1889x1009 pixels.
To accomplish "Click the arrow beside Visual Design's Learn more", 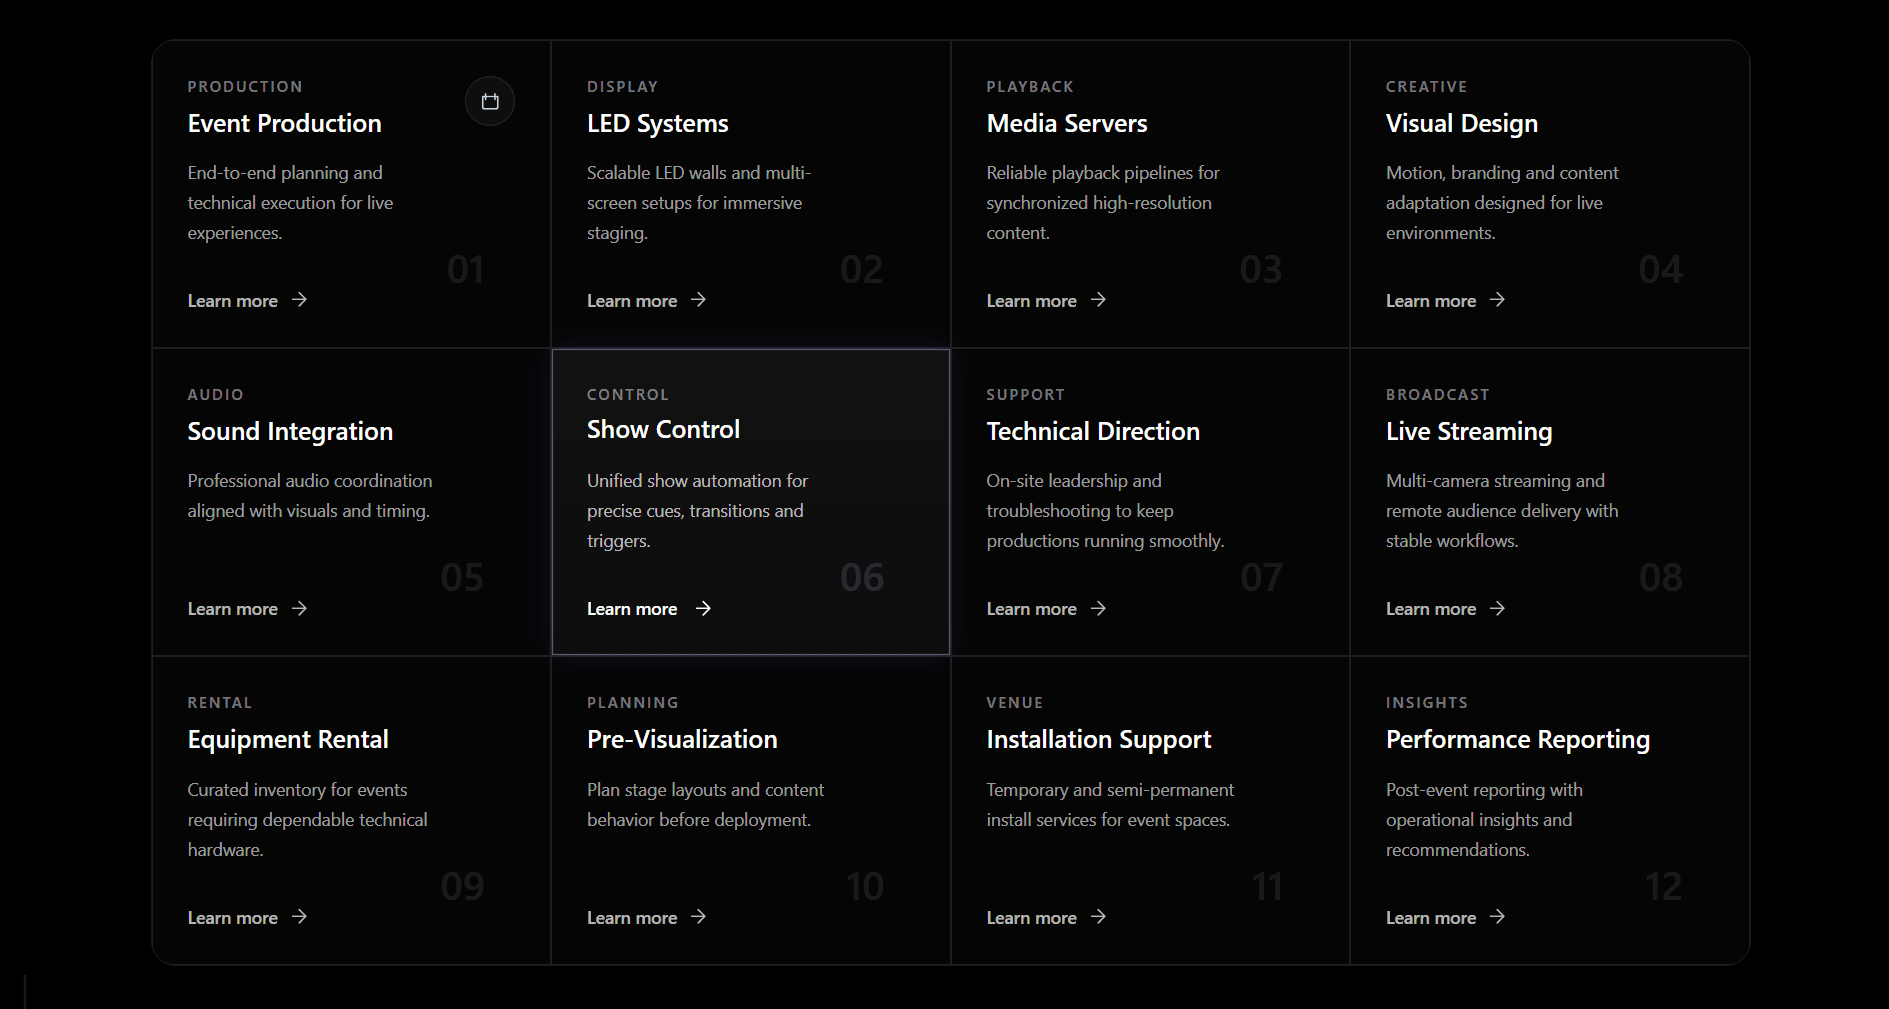I will (x=1497, y=300).
